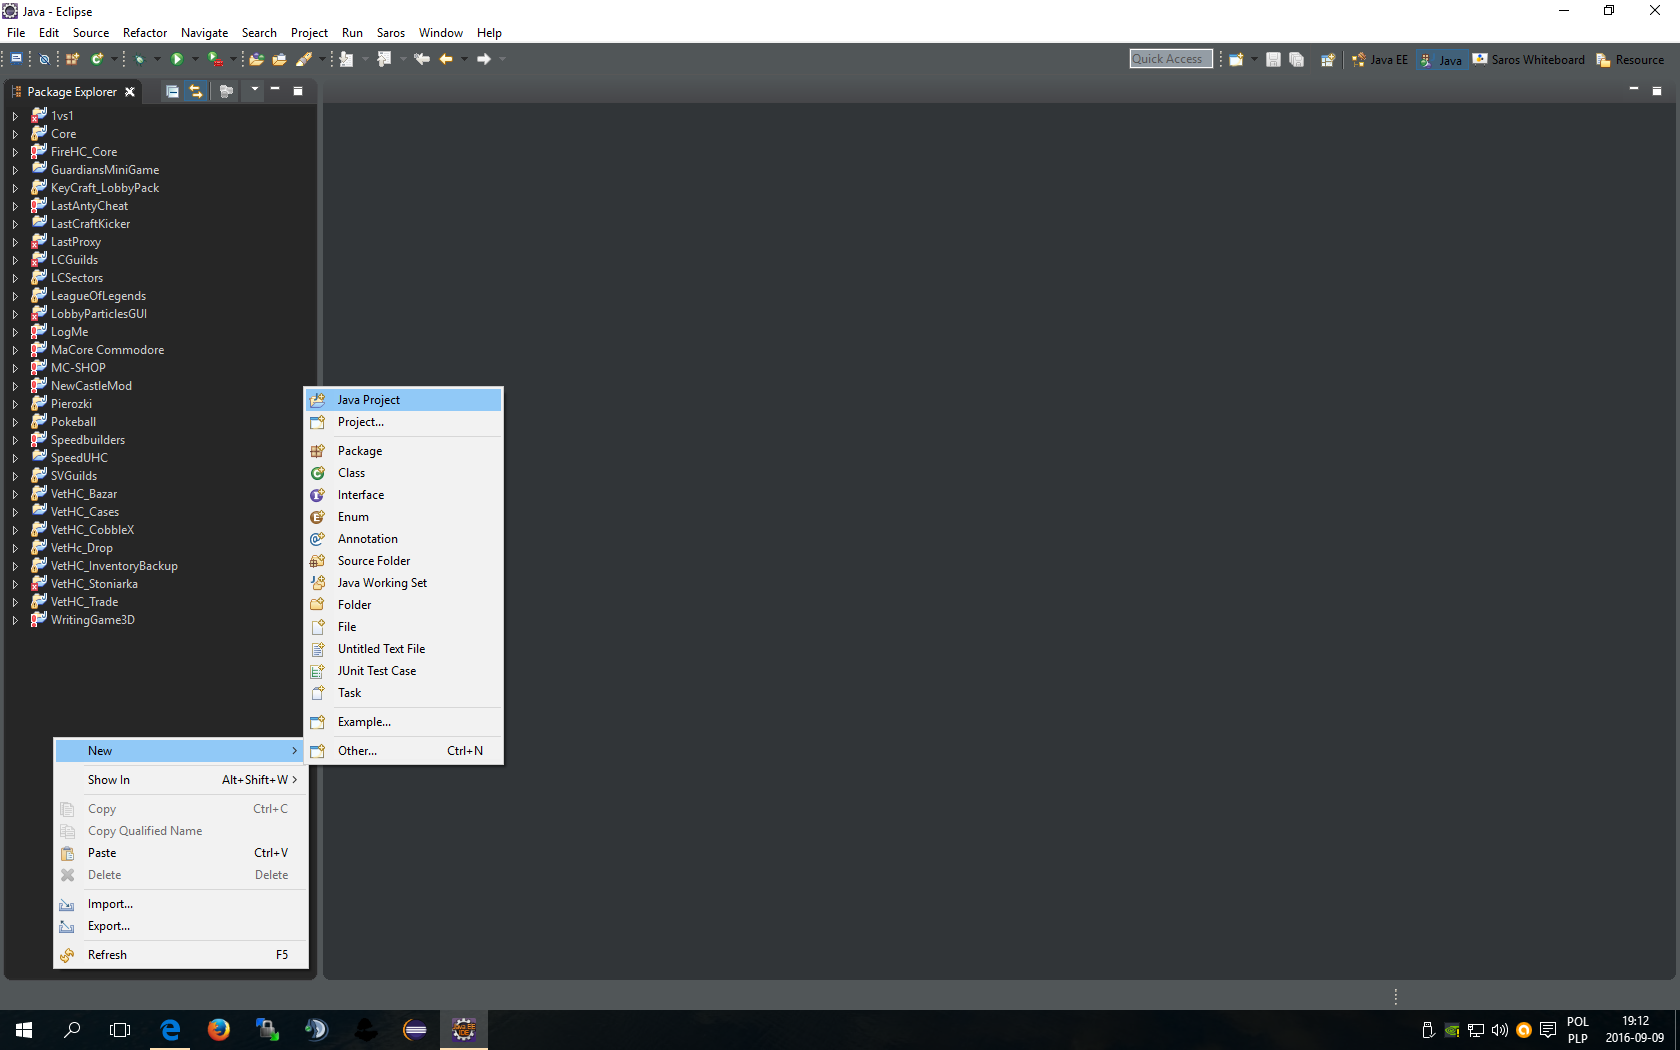Open the Refactor menu

tap(145, 33)
